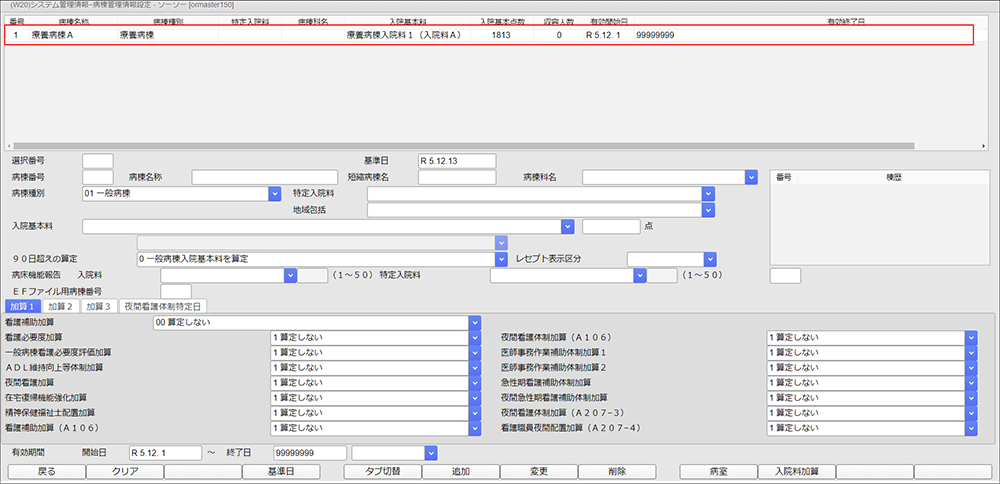Open the 病室 settings button
1000x484 pixels.
pos(718,471)
